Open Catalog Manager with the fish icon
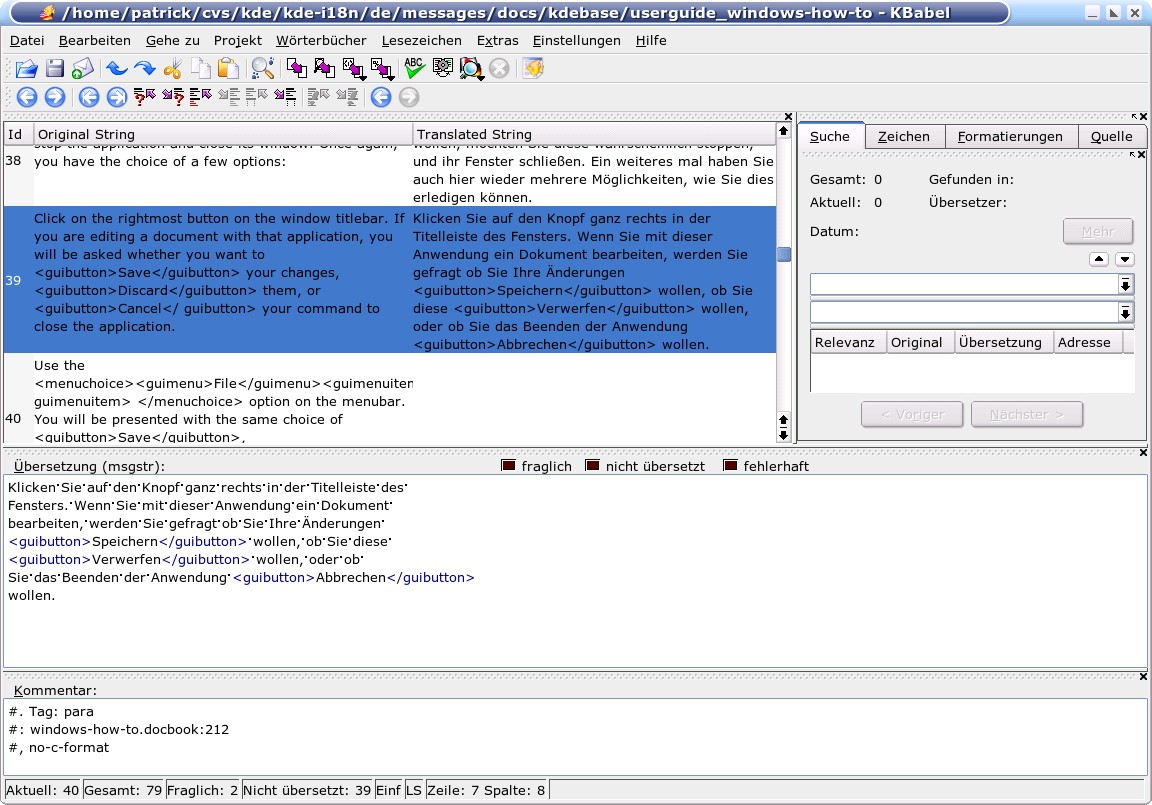The image size is (1152, 805). pos(533,69)
